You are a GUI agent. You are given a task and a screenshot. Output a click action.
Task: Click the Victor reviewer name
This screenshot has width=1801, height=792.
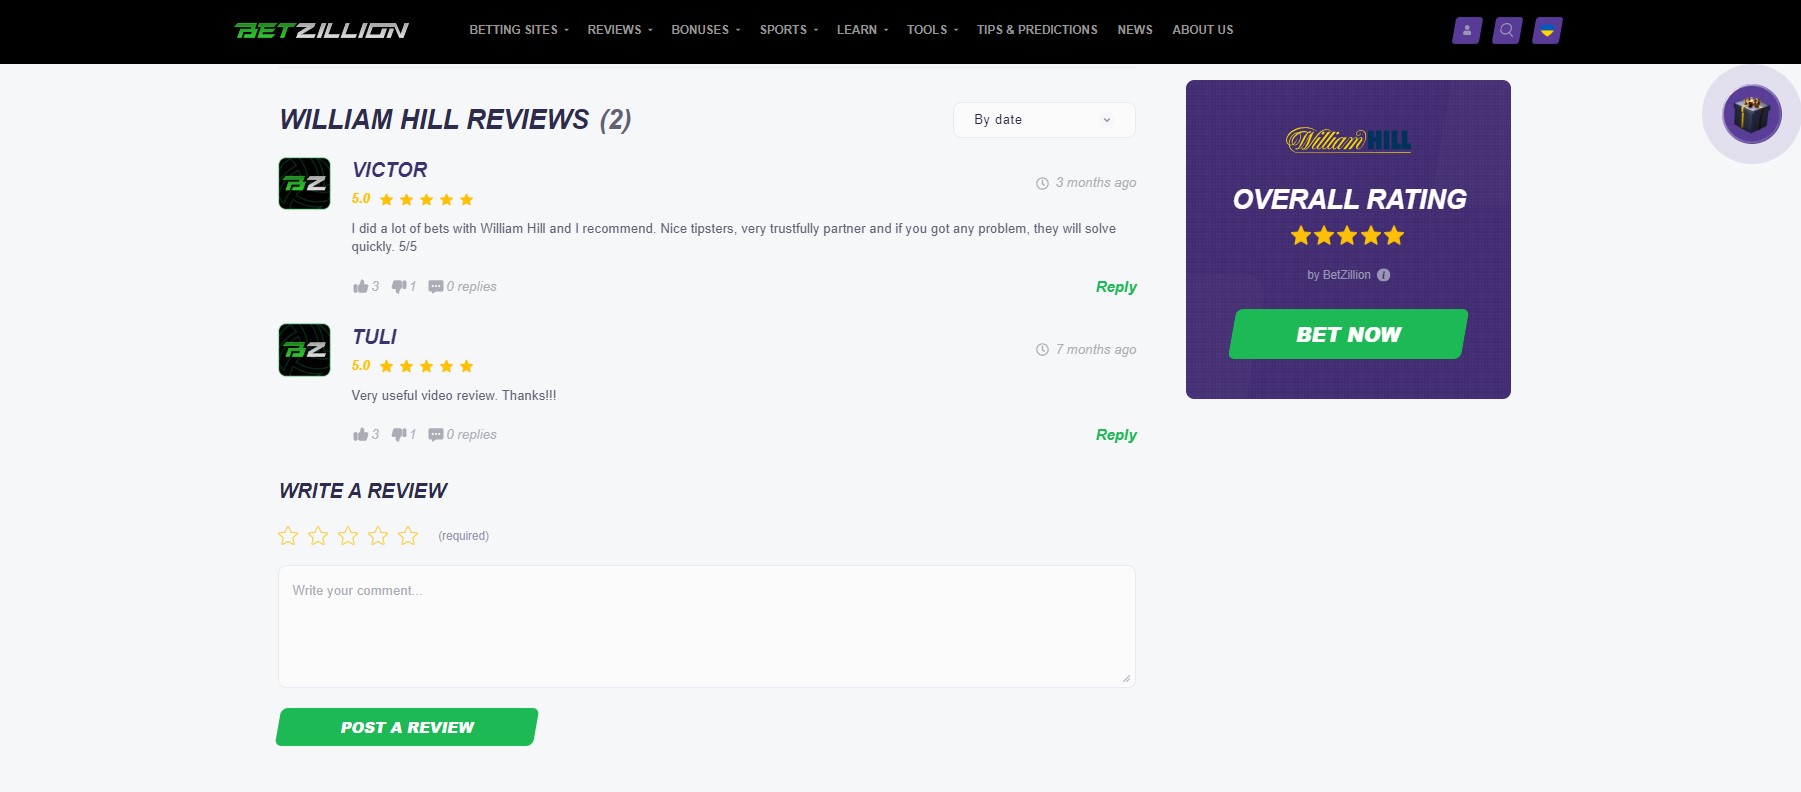point(390,170)
